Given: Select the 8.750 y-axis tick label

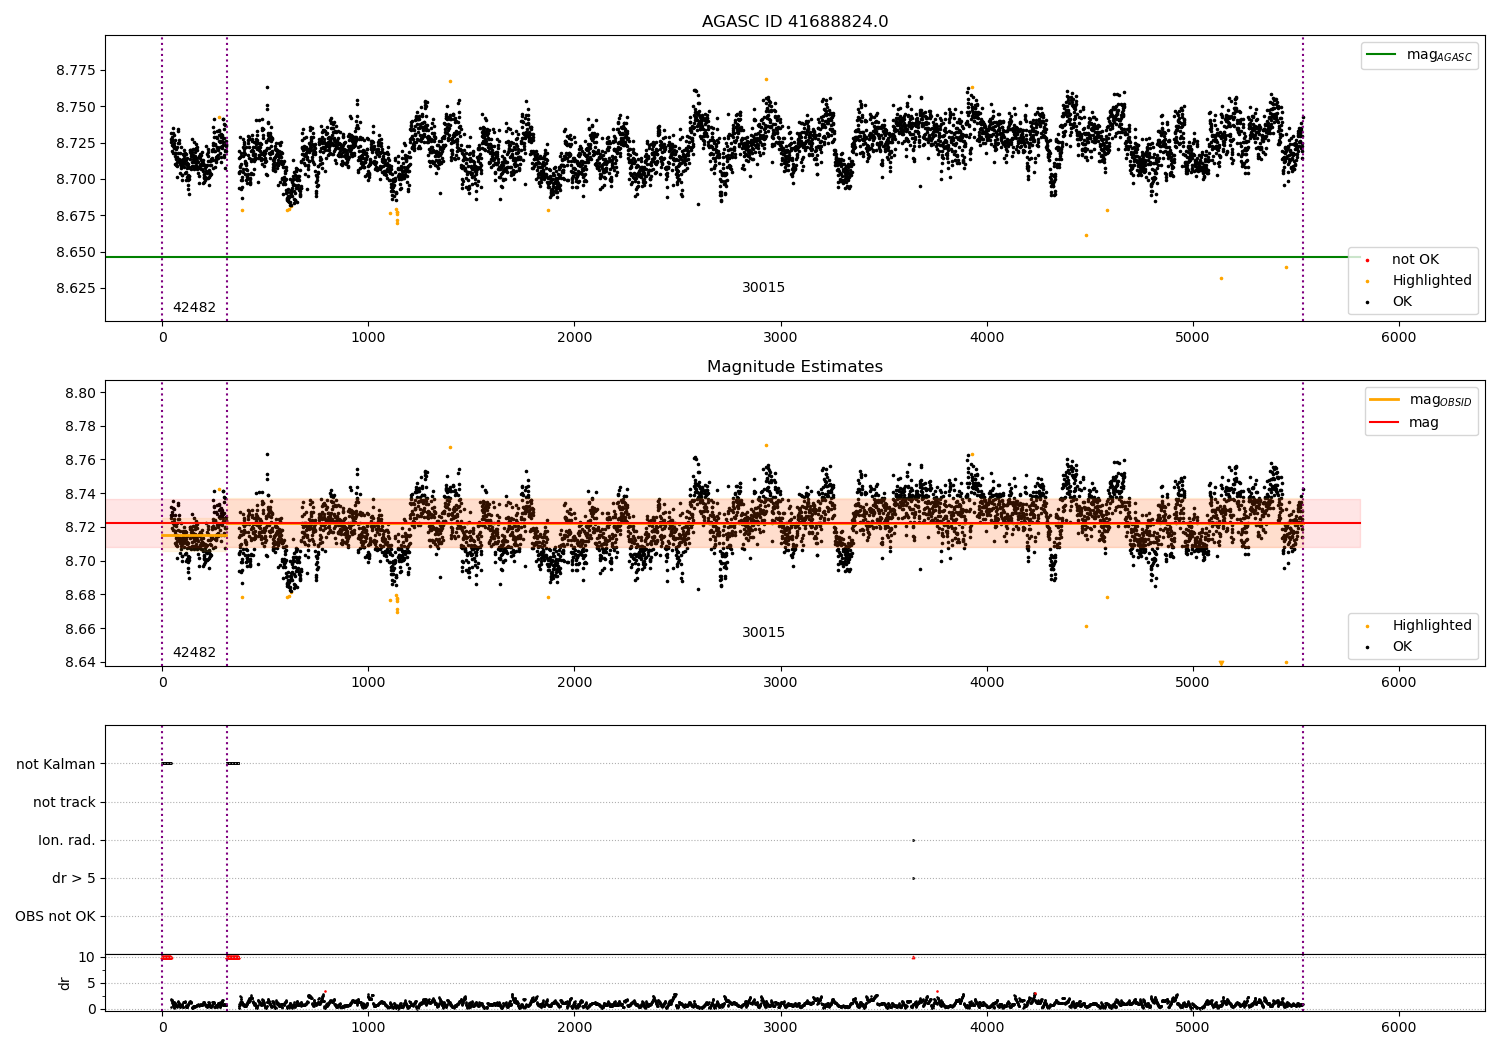Looking at the screenshot, I should [x=76, y=107].
